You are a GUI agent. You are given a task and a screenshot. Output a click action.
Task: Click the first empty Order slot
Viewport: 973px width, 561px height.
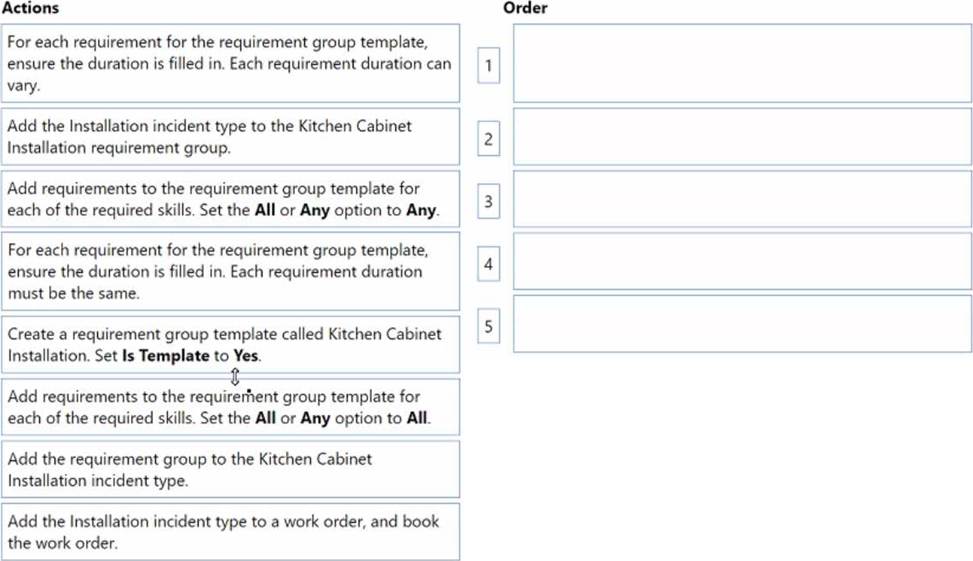point(742,64)
